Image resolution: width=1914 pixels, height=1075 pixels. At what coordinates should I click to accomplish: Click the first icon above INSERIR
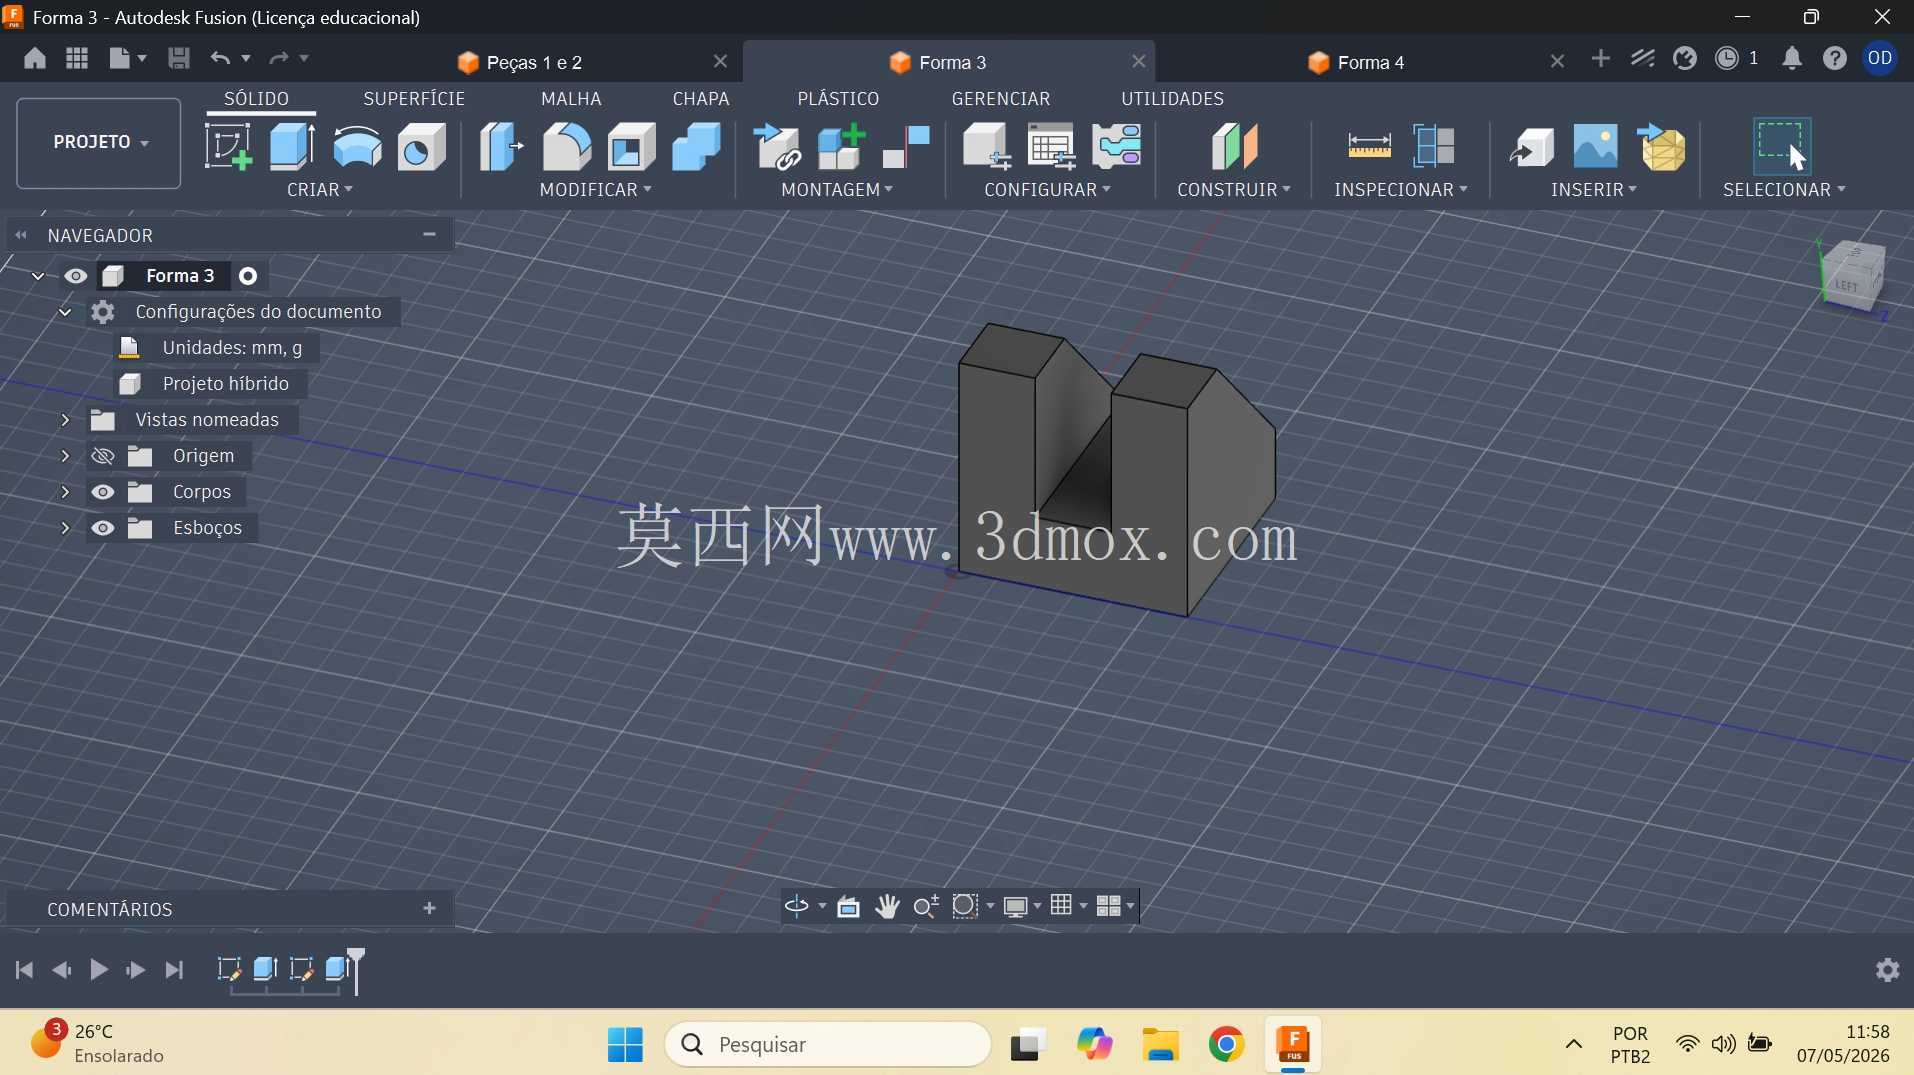coord(1531,146)
